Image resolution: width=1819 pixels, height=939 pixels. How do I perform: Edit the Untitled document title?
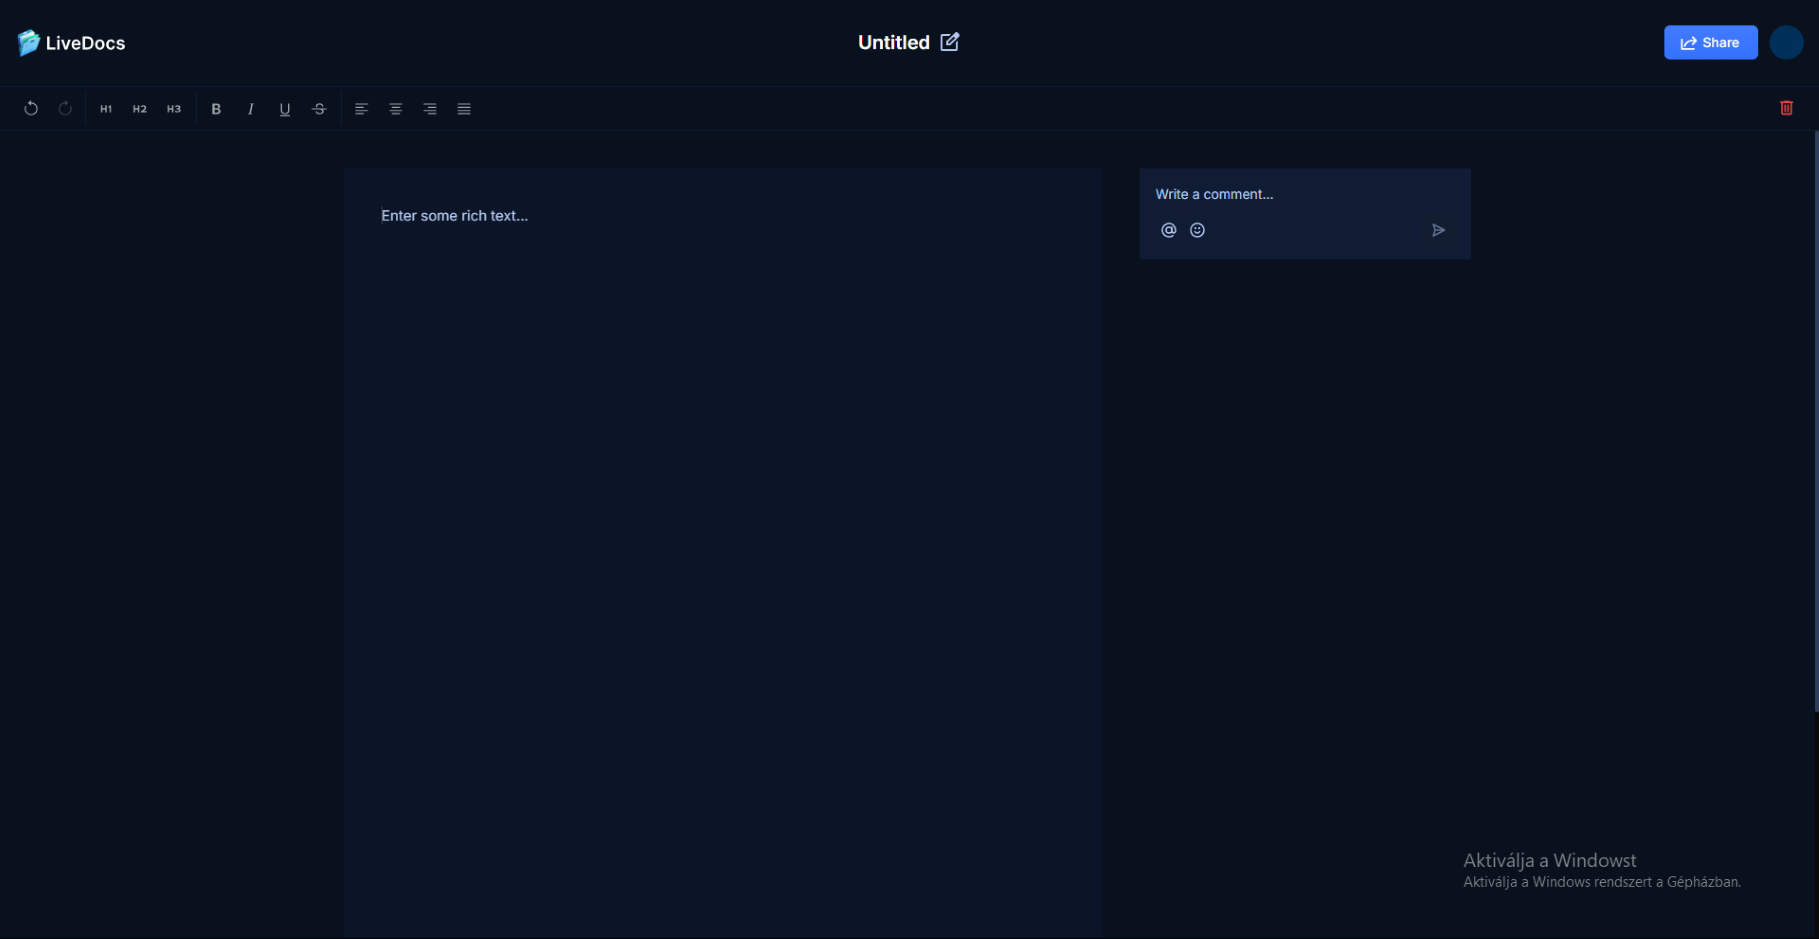pyautogui.click(x=950, y=42)
